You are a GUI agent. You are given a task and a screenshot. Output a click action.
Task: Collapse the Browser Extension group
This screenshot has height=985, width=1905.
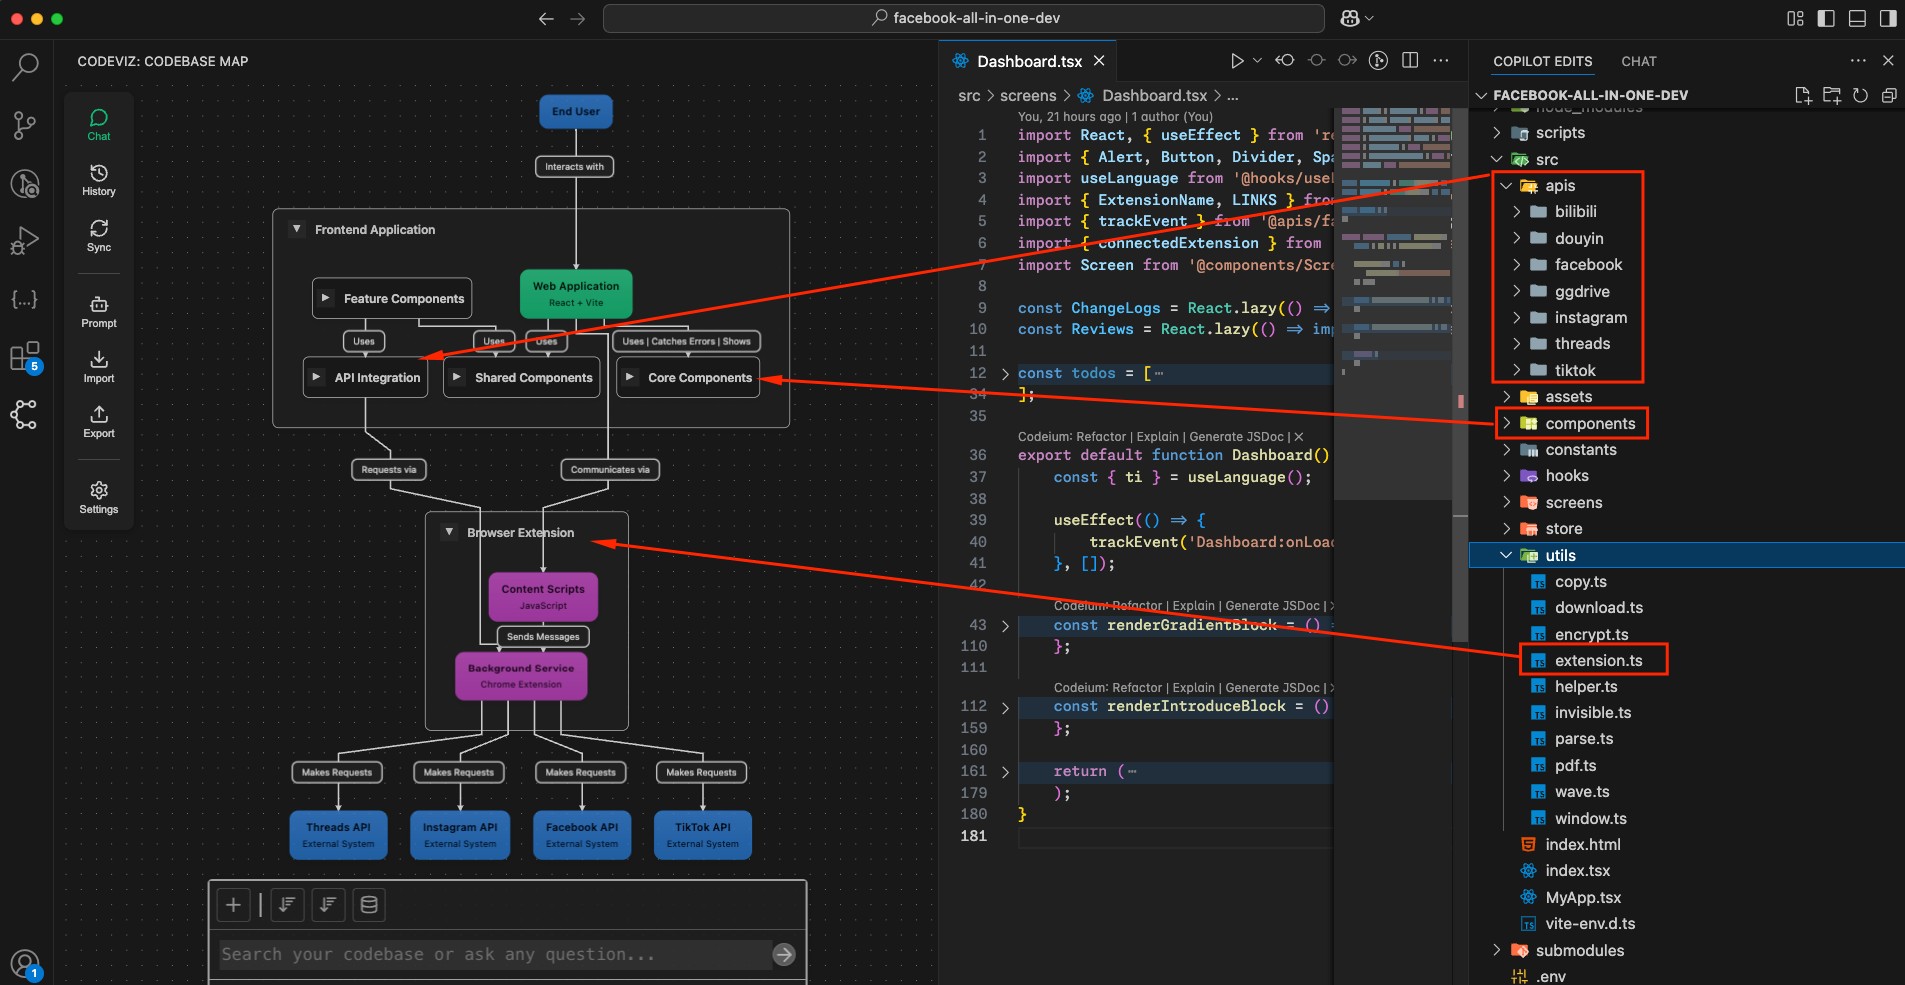pos(449,532)
